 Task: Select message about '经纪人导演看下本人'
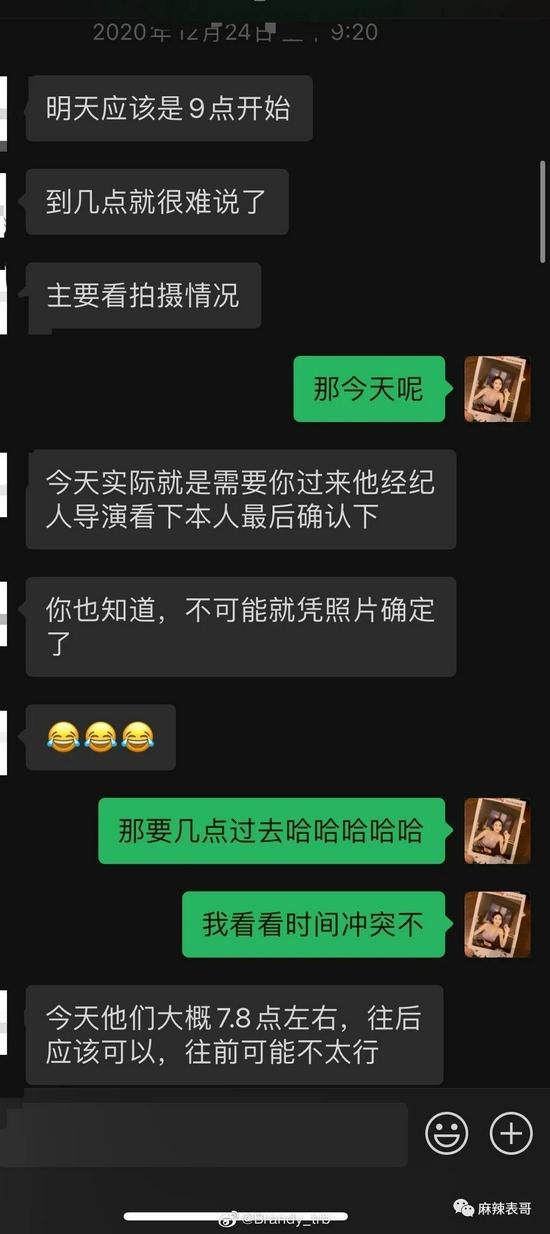(241, 499)
